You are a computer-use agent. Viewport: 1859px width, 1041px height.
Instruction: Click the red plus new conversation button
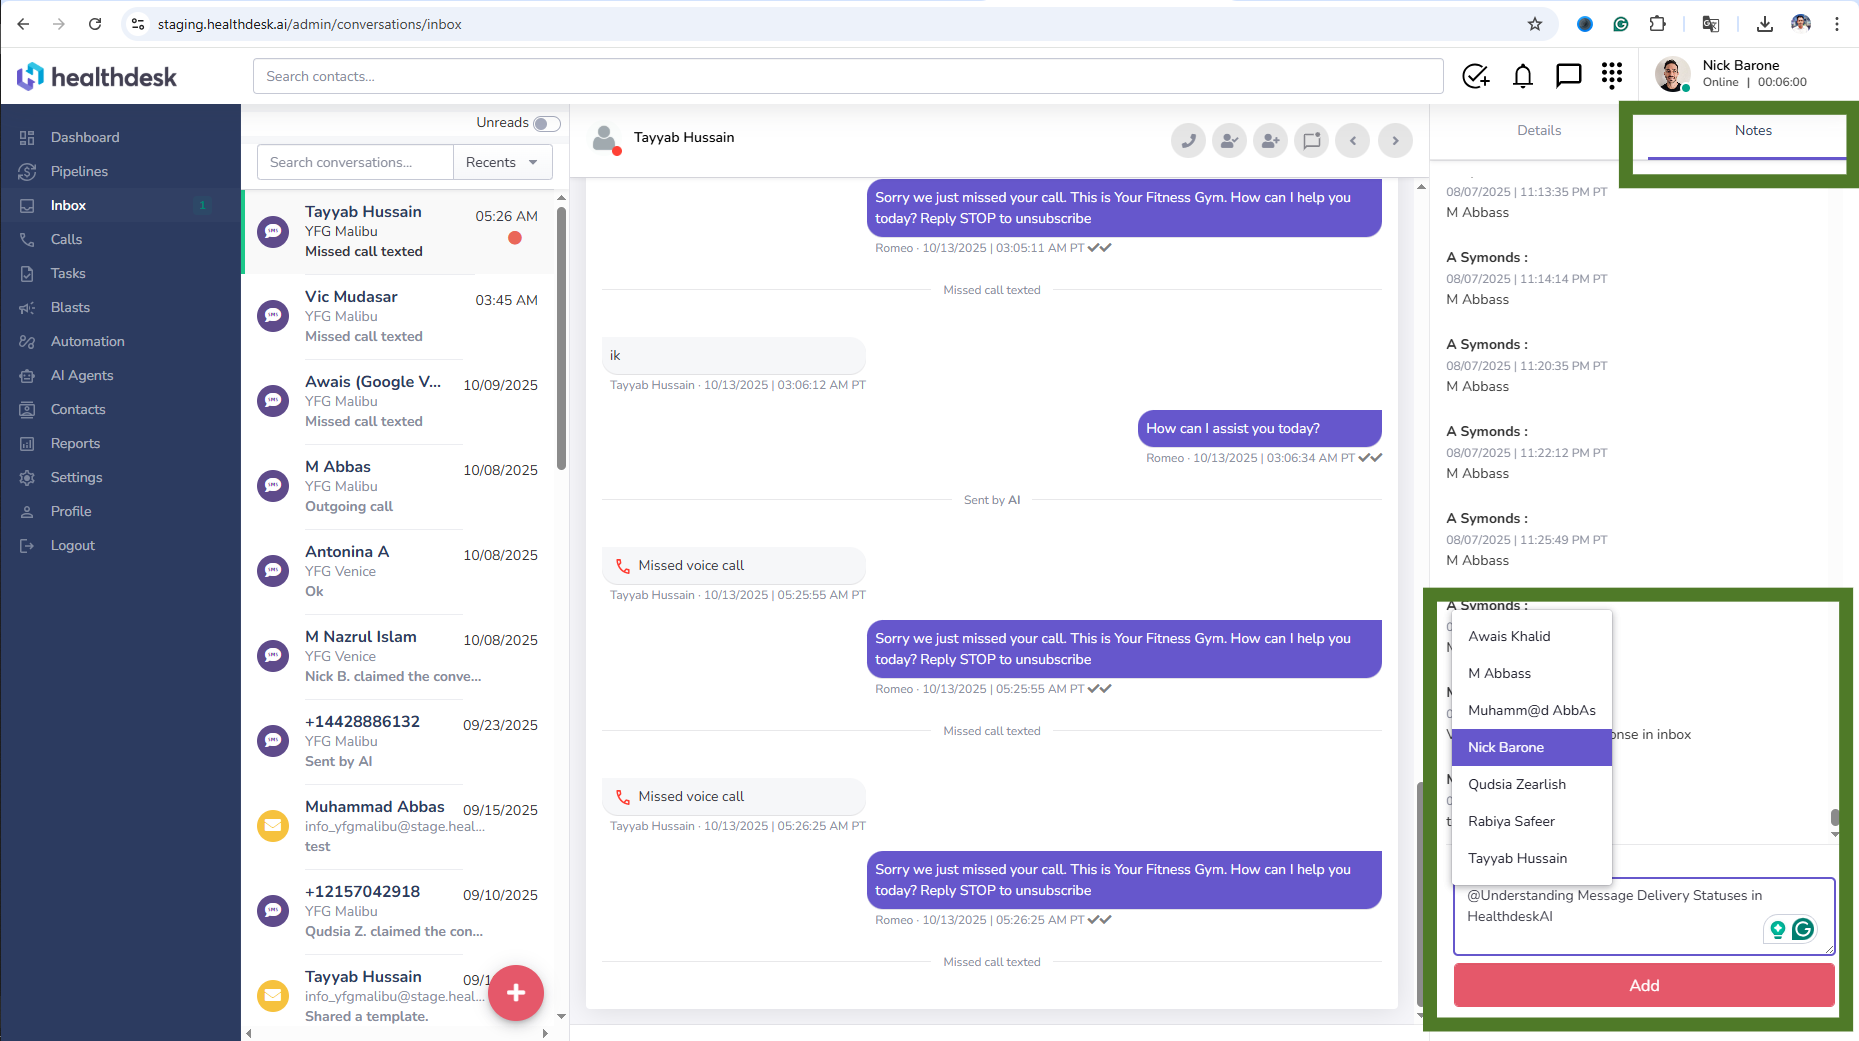(516, 993)
